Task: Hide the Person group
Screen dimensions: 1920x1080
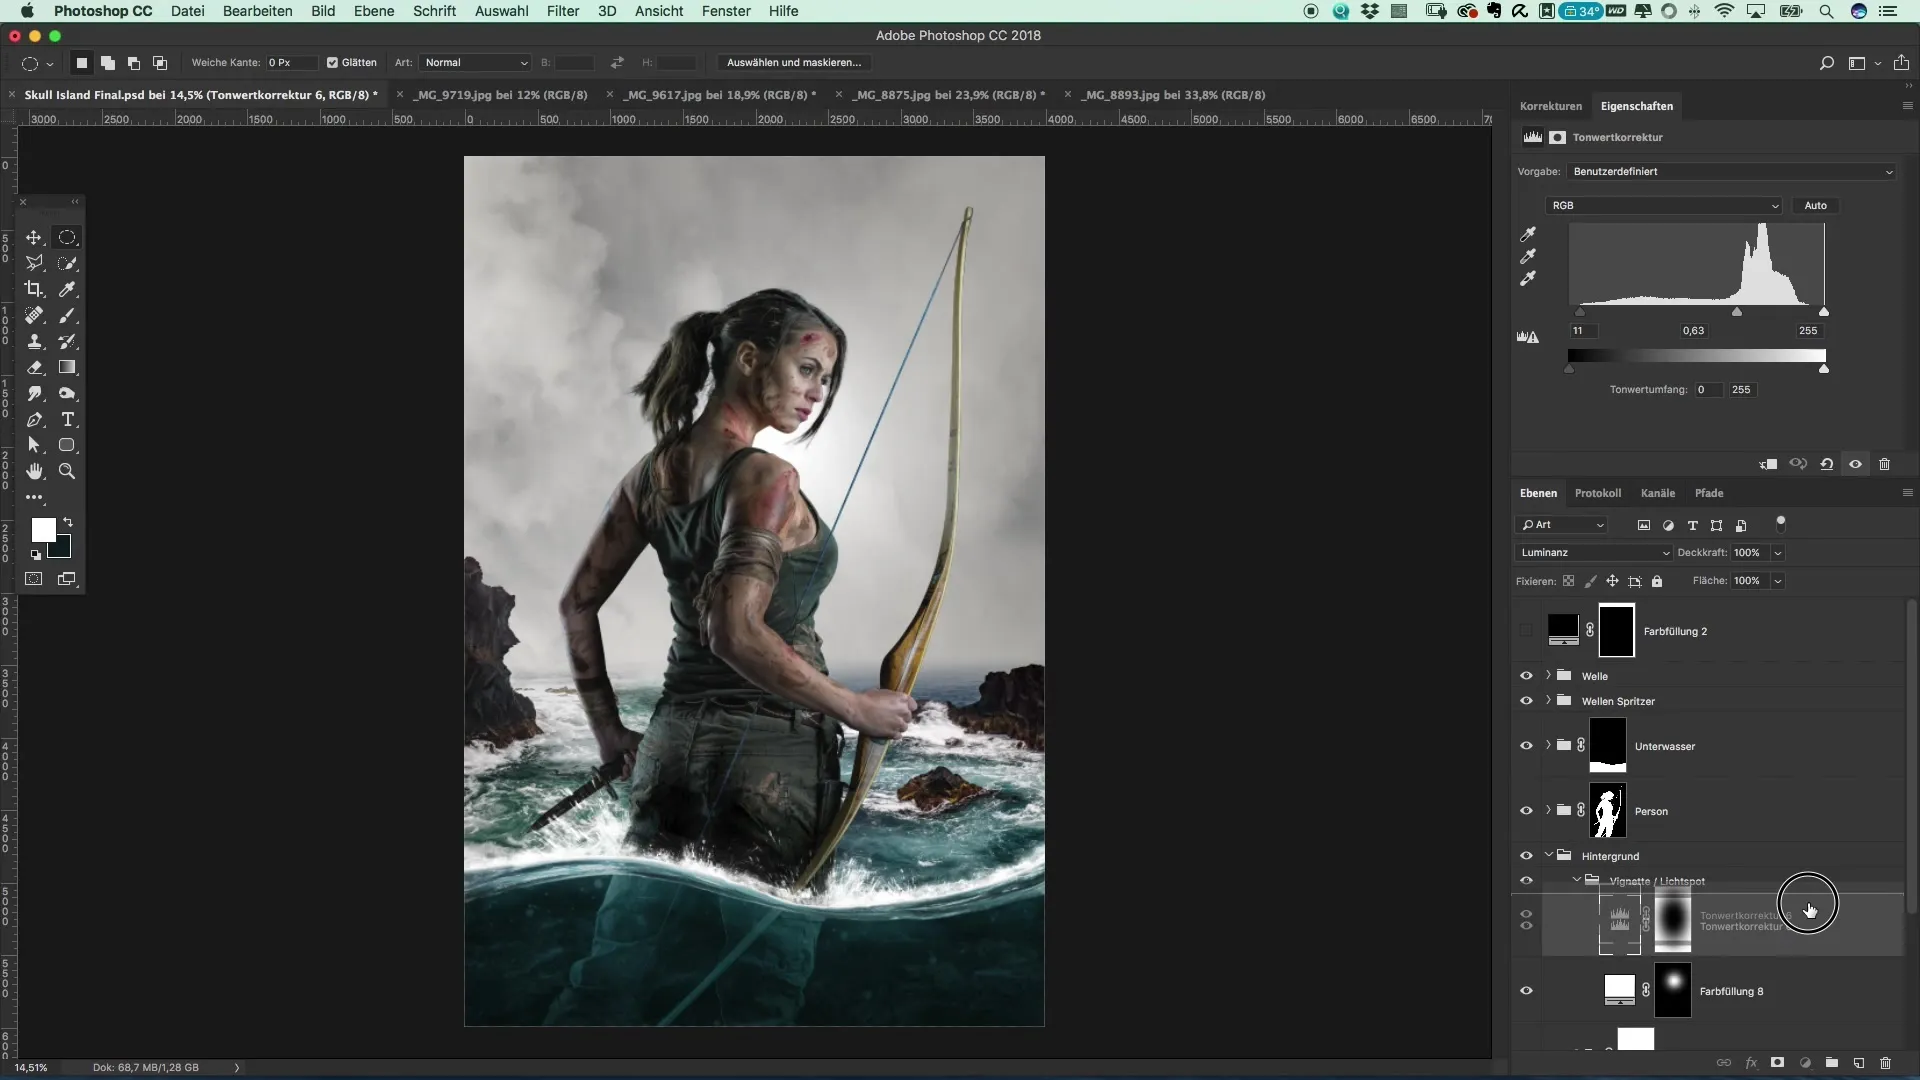Action: tap(1526, 811)
